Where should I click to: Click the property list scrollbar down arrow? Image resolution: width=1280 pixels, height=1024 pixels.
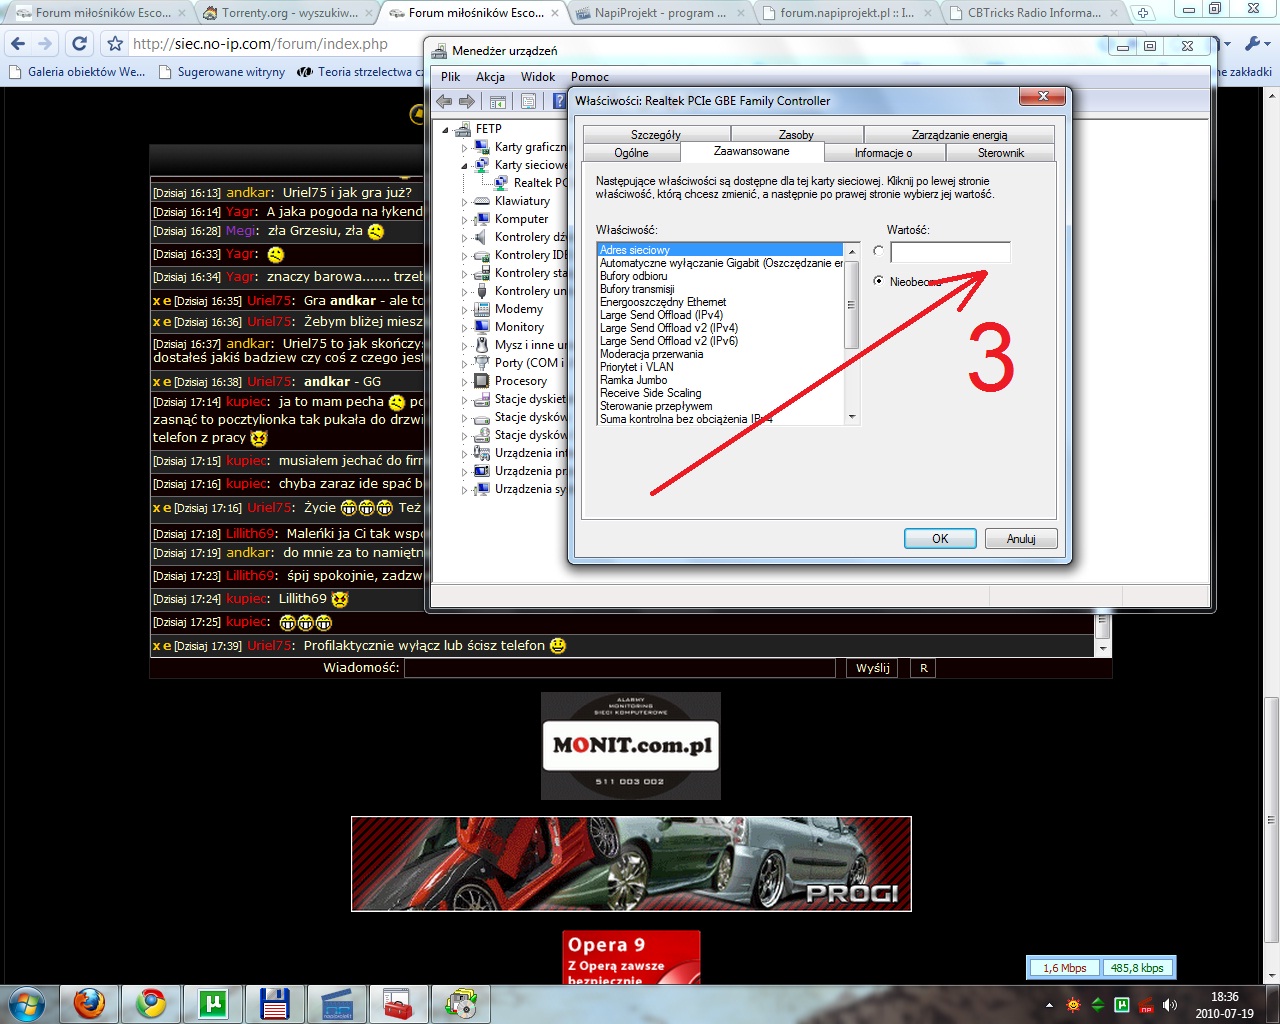852,417
